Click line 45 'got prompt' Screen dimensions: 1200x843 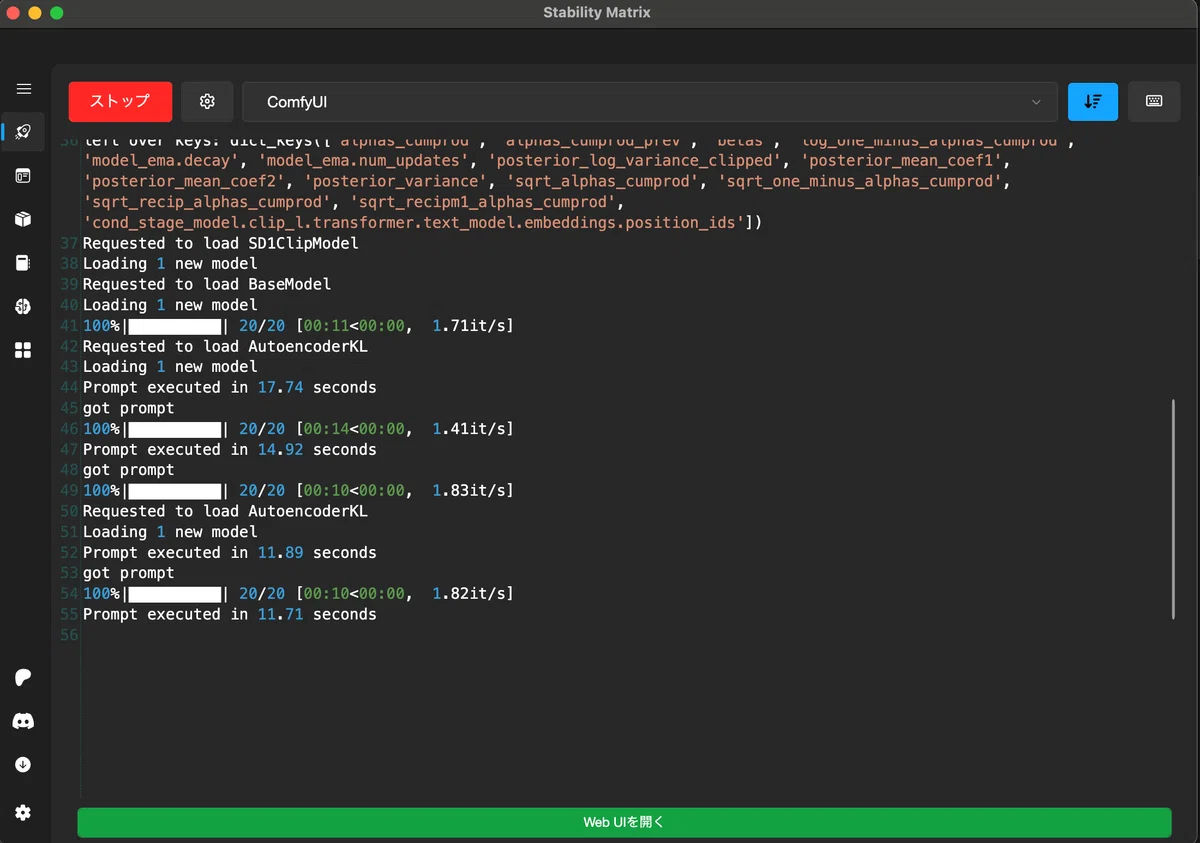[128, 408]
